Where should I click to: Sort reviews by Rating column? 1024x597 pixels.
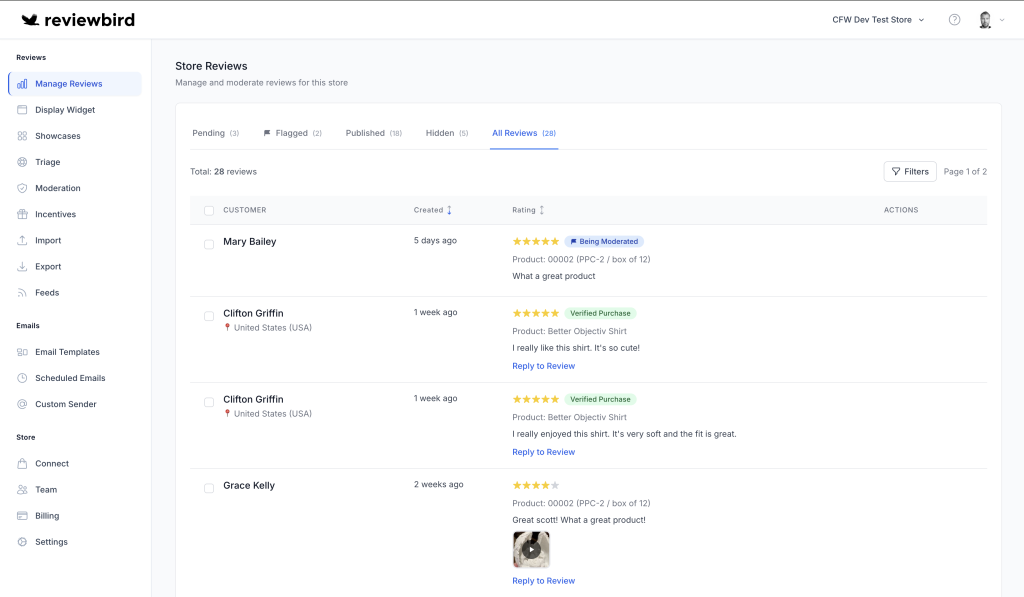coord(528,210)
